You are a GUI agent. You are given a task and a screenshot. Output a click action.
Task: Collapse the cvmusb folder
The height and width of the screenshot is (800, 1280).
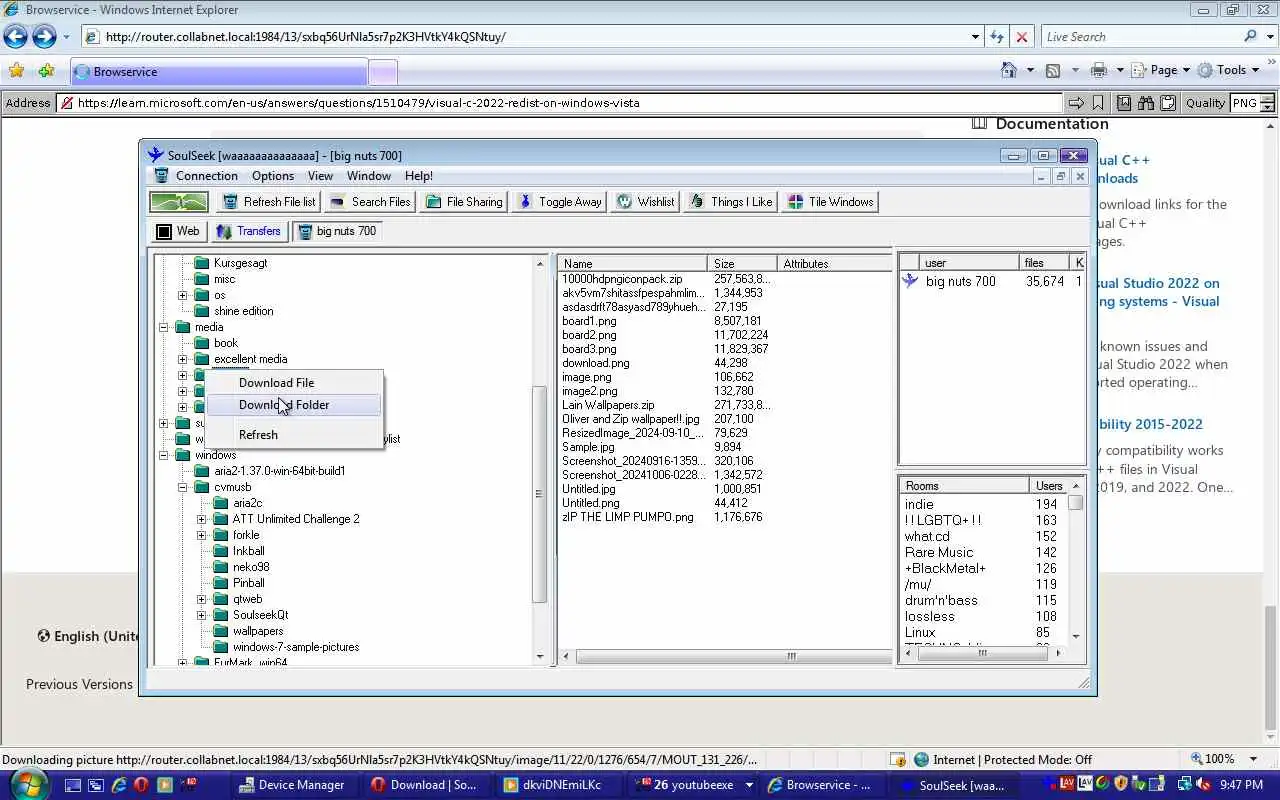[x=183, y=487]
